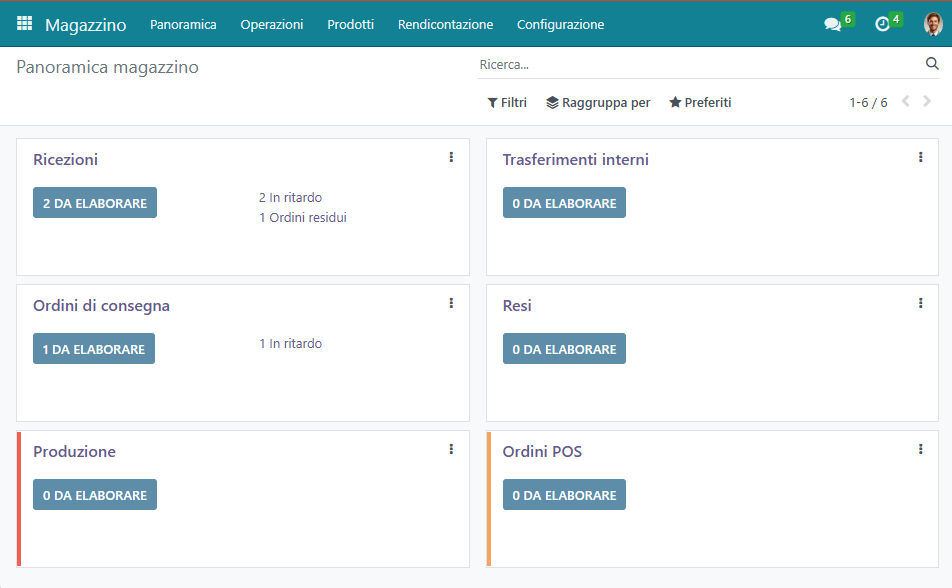Open the Configurazione menu
The height and width of the screenshot is (588, 952).
point(560,25)
